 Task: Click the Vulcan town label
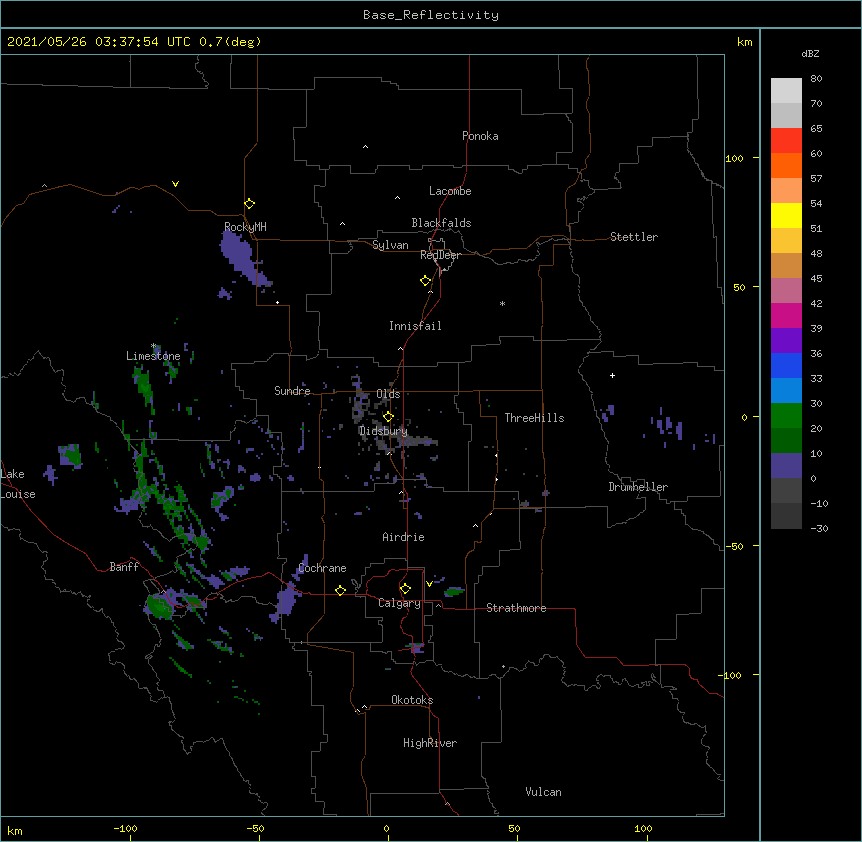tap(543, 792)
